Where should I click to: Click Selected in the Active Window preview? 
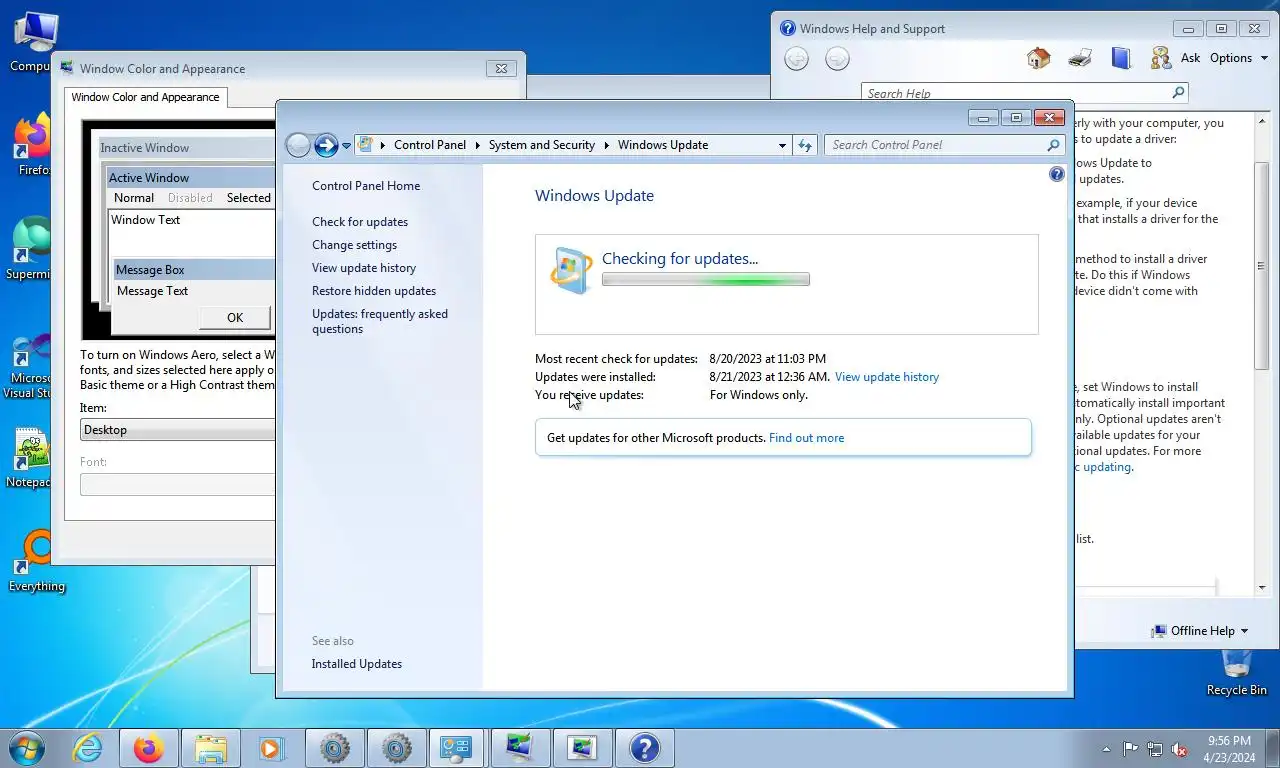248,198
